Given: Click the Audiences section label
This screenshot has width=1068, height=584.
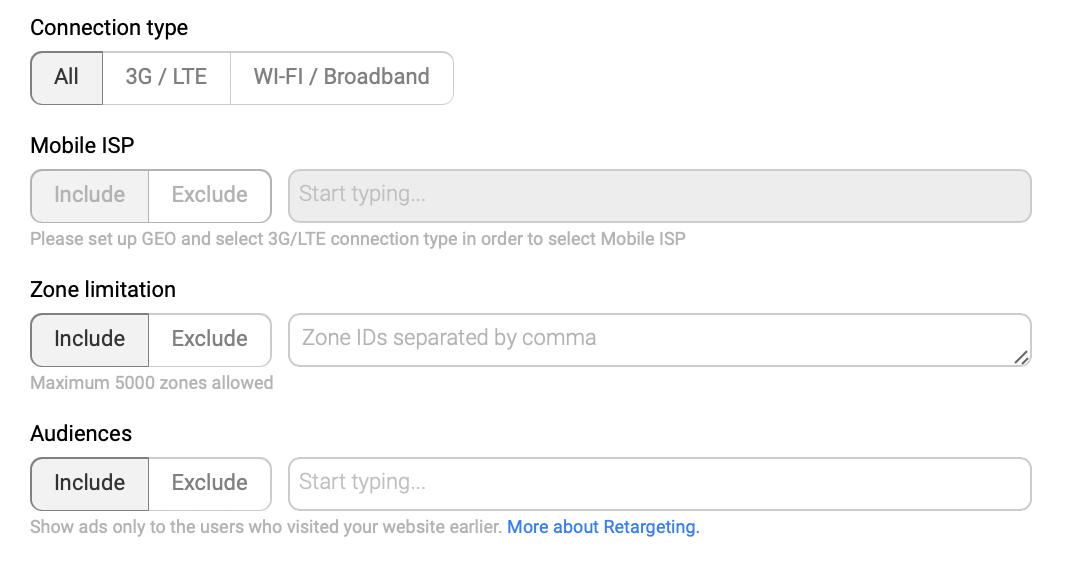Looking at the screenshot, I should pyautogui.click(x=81, y=434).
